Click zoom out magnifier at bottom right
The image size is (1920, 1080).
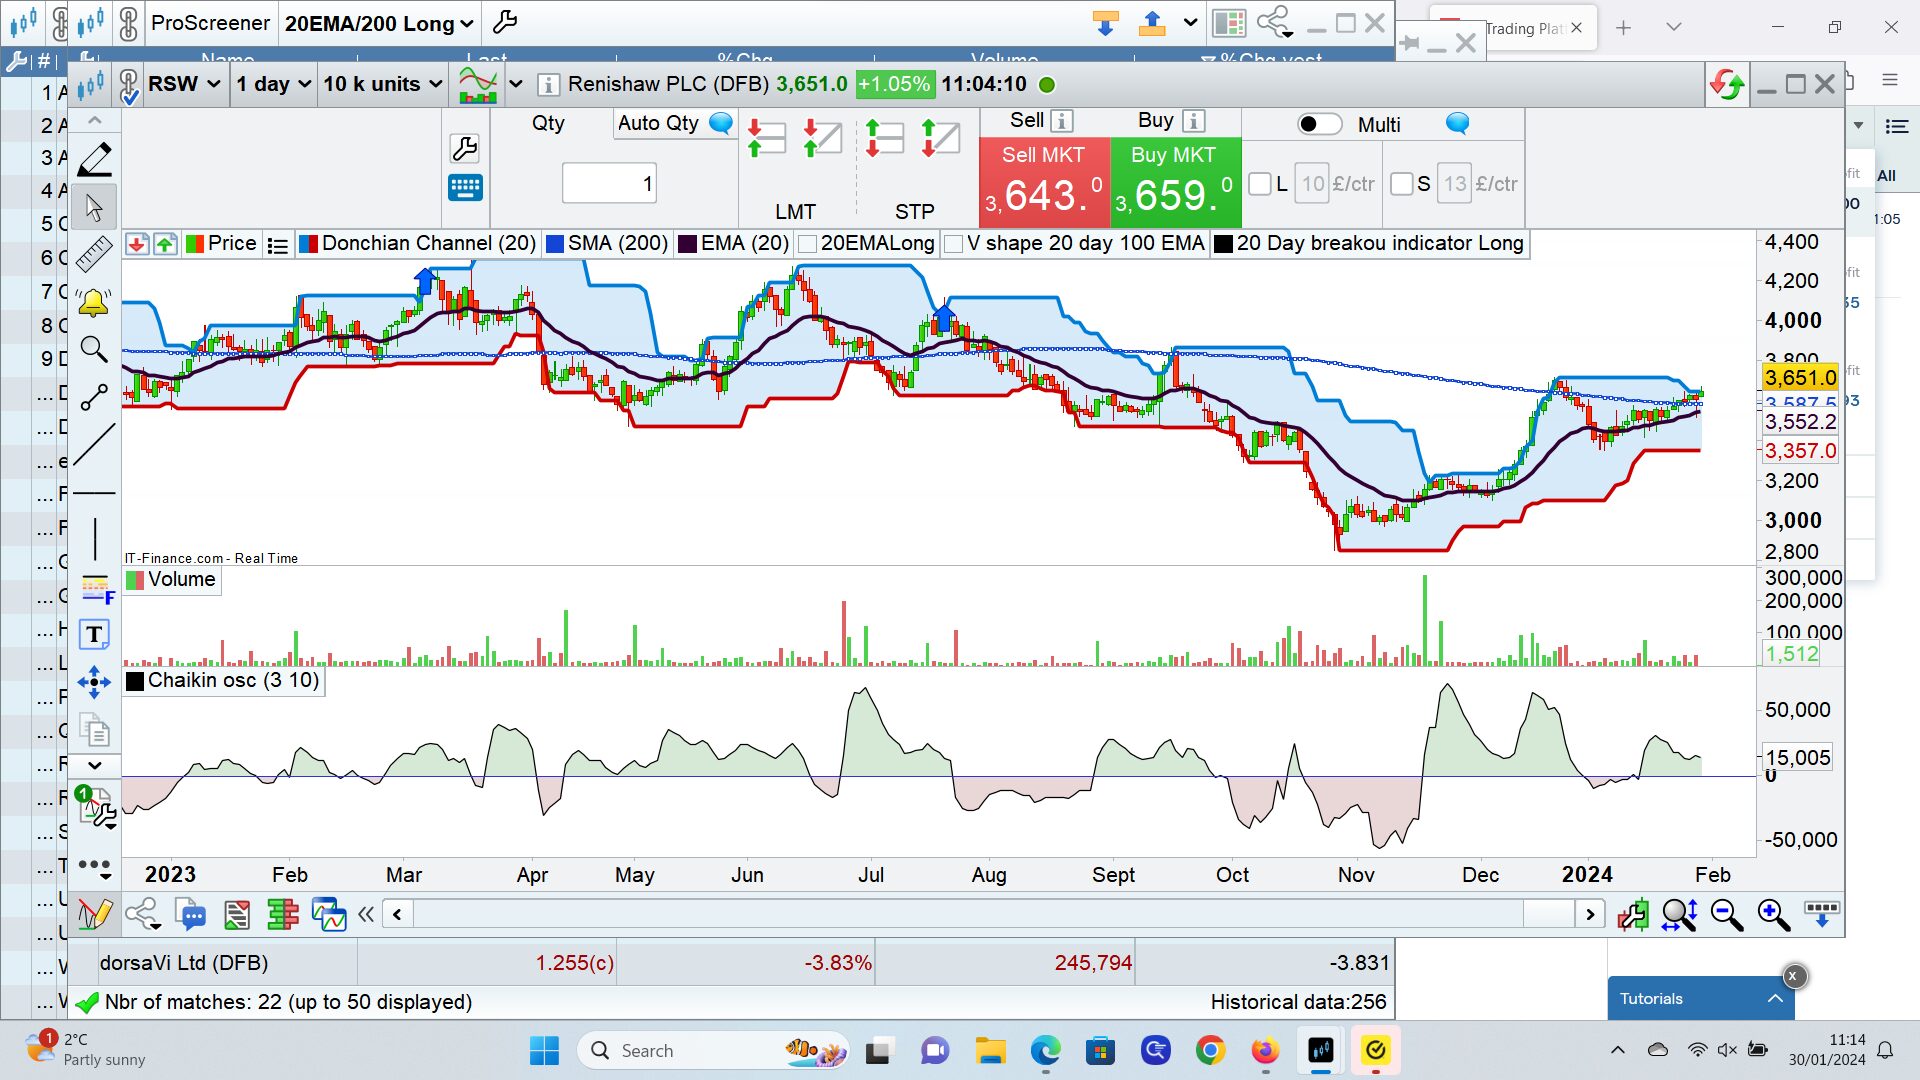tap(1727, 915)
